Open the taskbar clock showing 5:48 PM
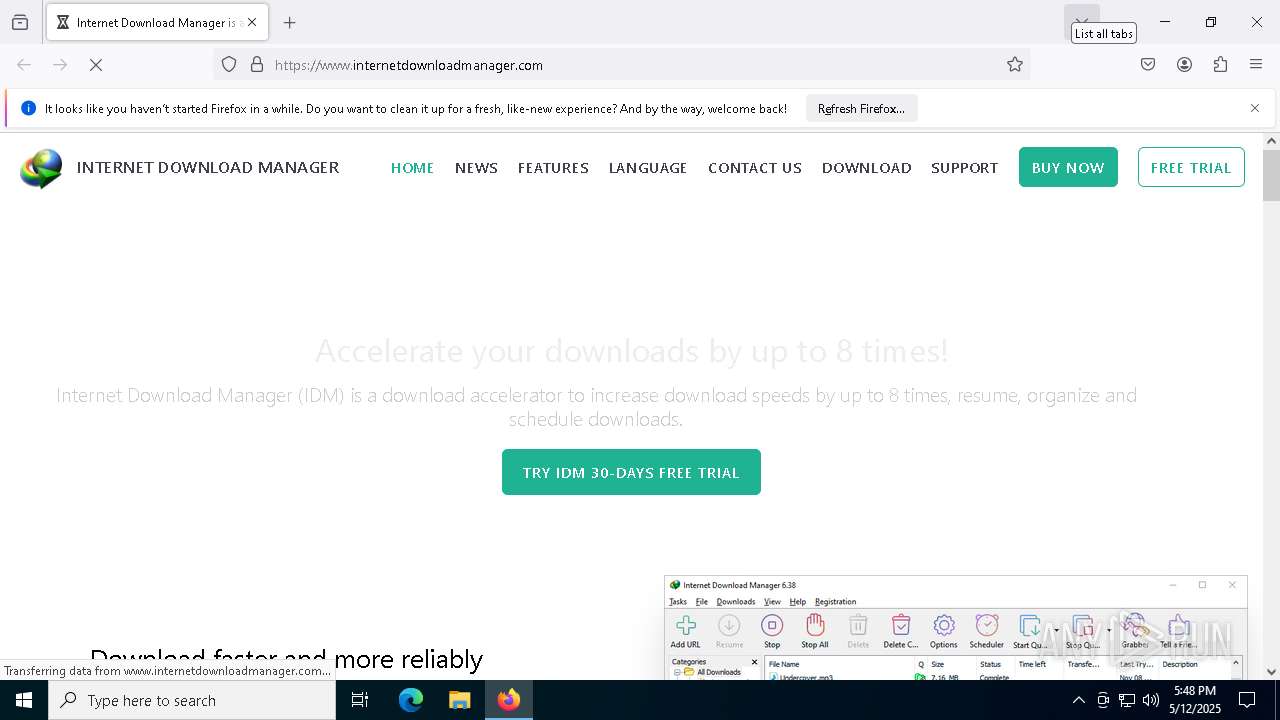 tap(1195, 700)
